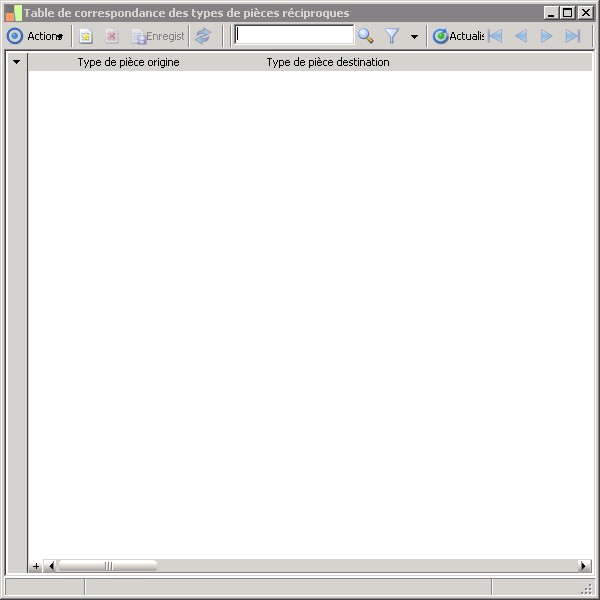Sort by Type de pièce destination column

coord(328,62)
